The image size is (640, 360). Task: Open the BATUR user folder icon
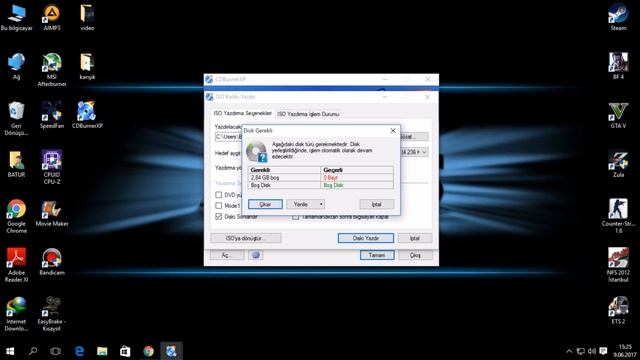(16, 164)
